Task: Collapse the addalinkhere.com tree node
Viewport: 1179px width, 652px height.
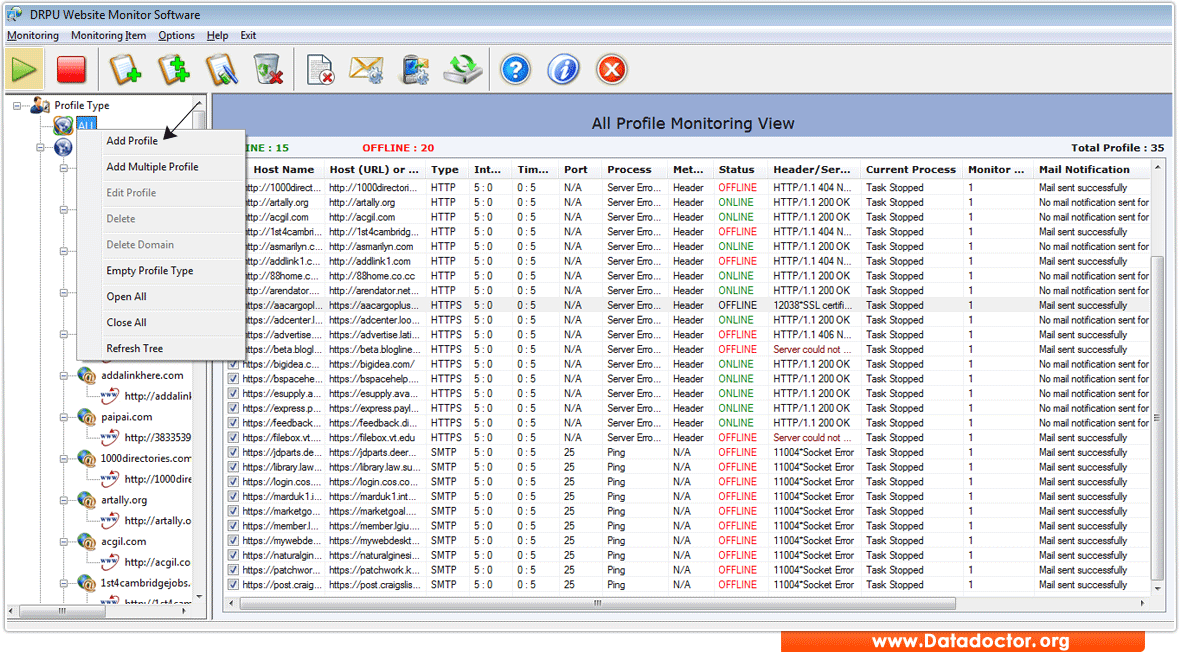Action: pos(66,376)
